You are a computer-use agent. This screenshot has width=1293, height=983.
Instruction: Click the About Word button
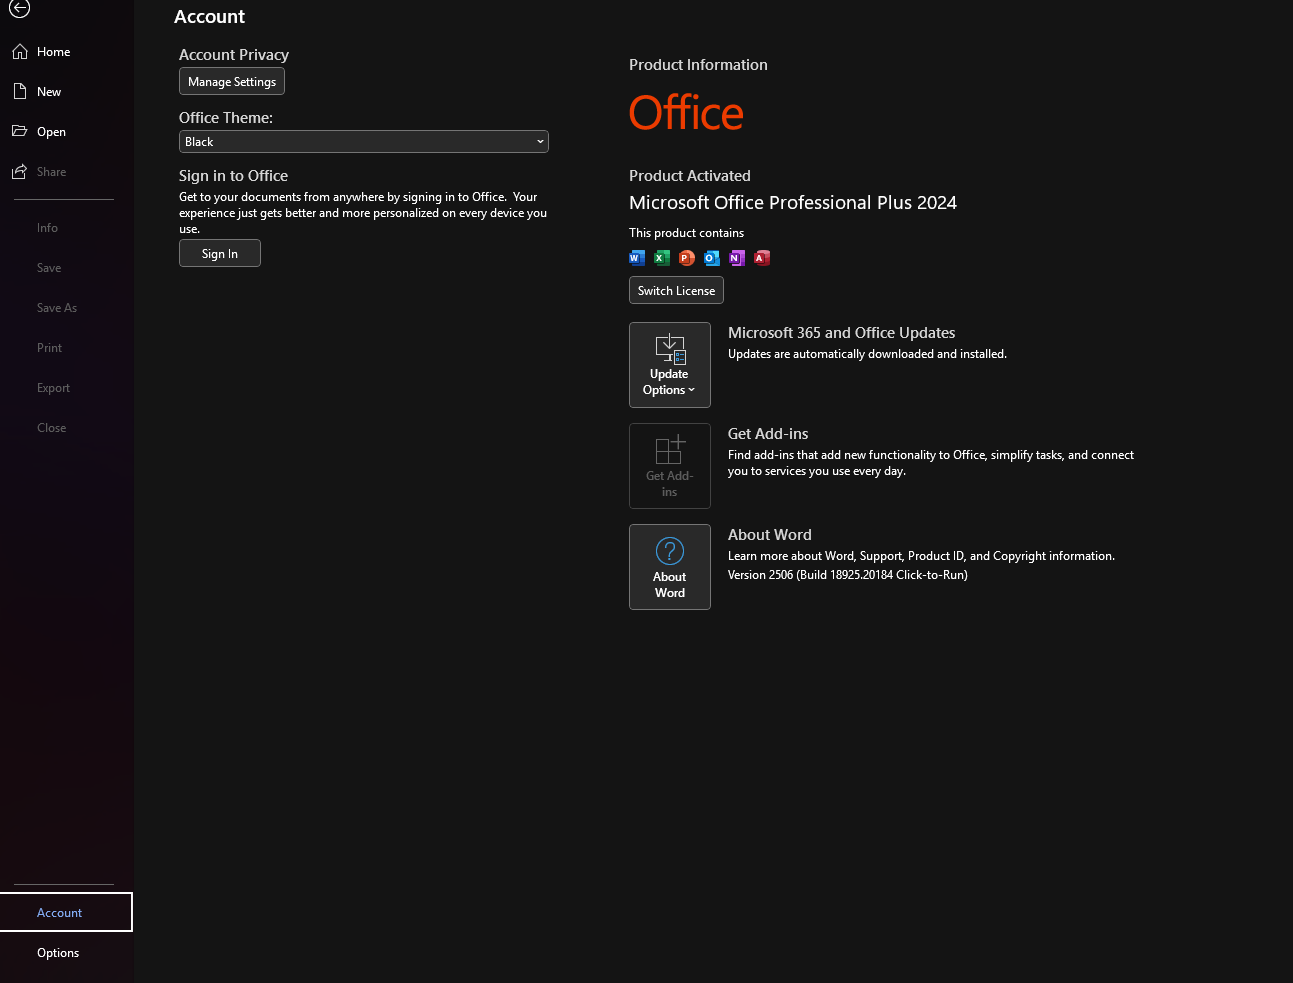670,567
